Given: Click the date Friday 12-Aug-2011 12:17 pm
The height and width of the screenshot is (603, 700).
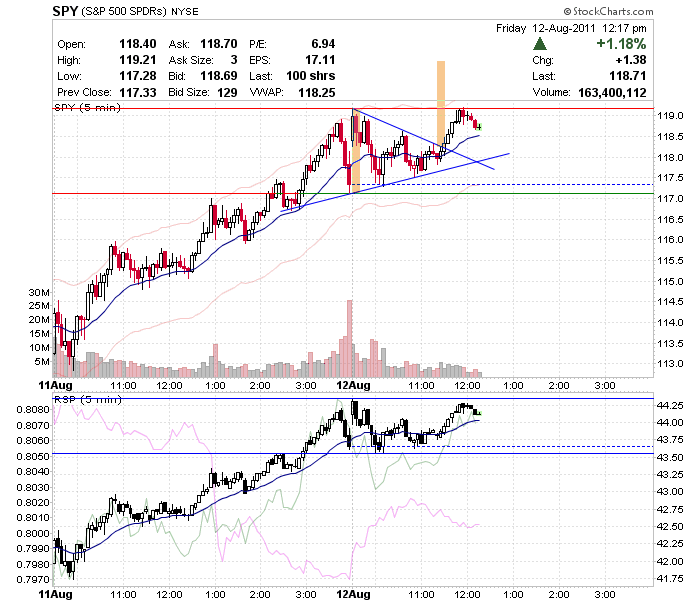Looking at the screenshot, I should [571, 28].
